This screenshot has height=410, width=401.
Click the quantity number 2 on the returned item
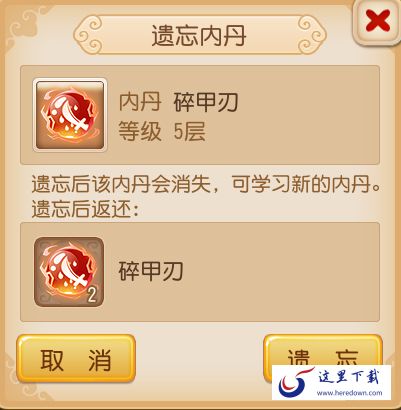[92, 295]
